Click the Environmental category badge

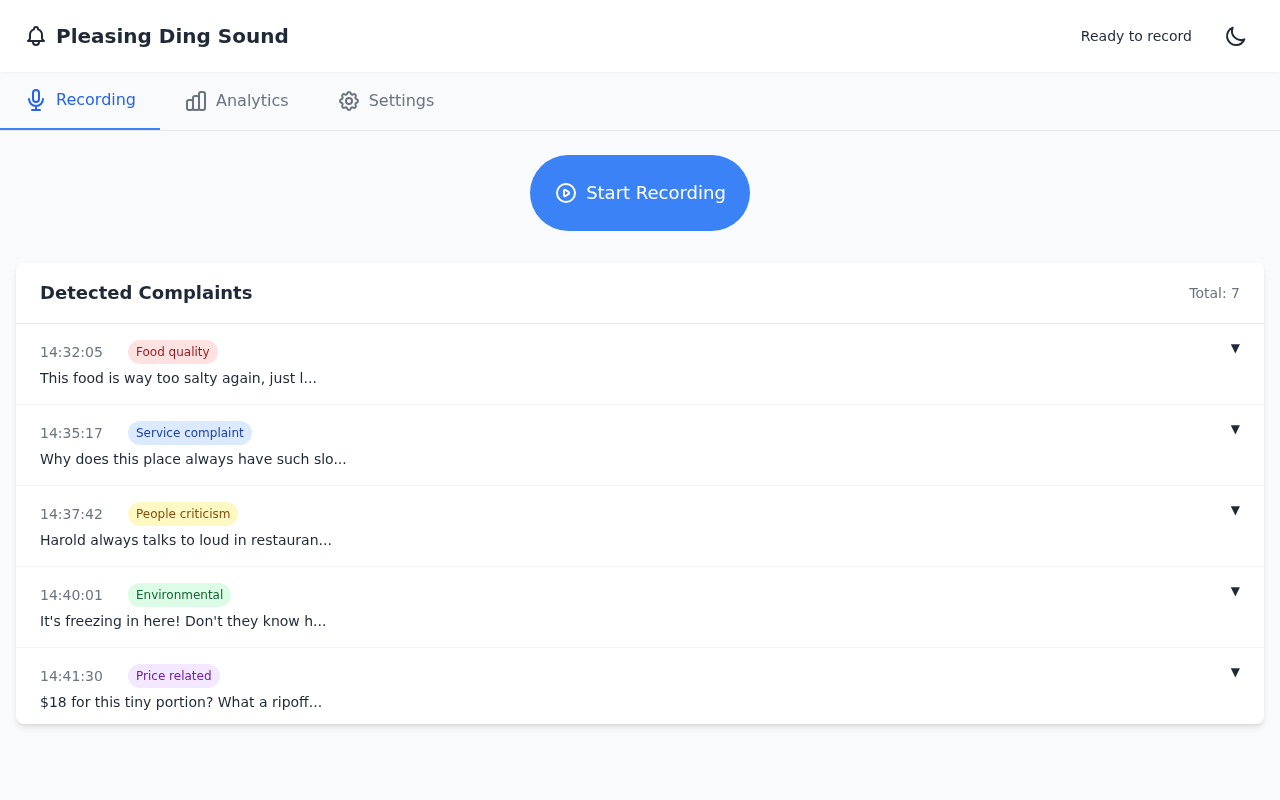[x=179, y=594]
